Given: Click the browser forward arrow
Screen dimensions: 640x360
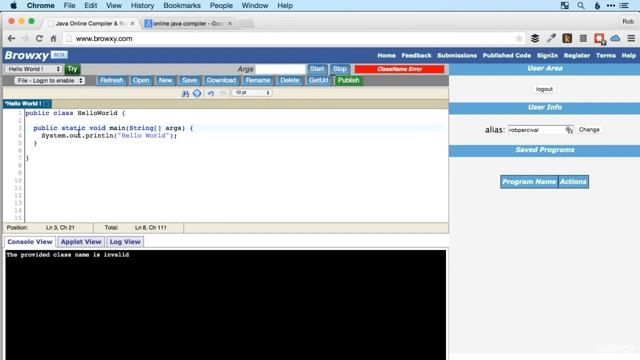Looking at the screenshot, I should coord(25,38).
